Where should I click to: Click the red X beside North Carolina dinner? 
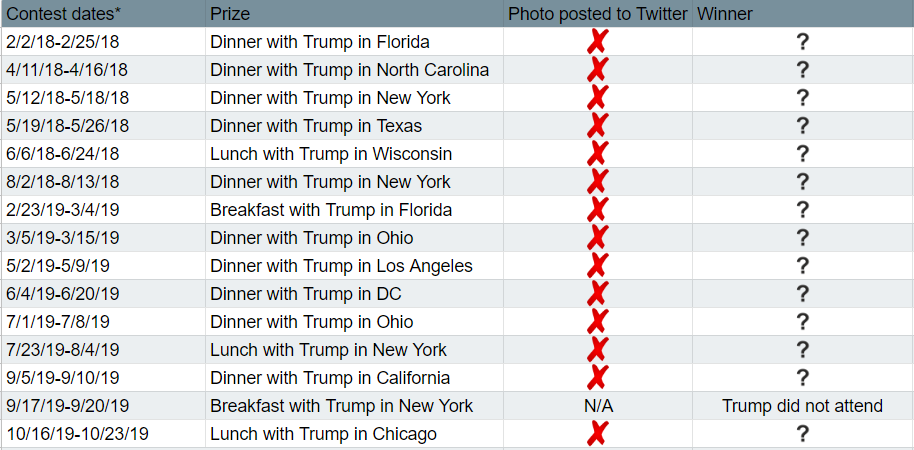pyautogui.click(x=597, y=70)
